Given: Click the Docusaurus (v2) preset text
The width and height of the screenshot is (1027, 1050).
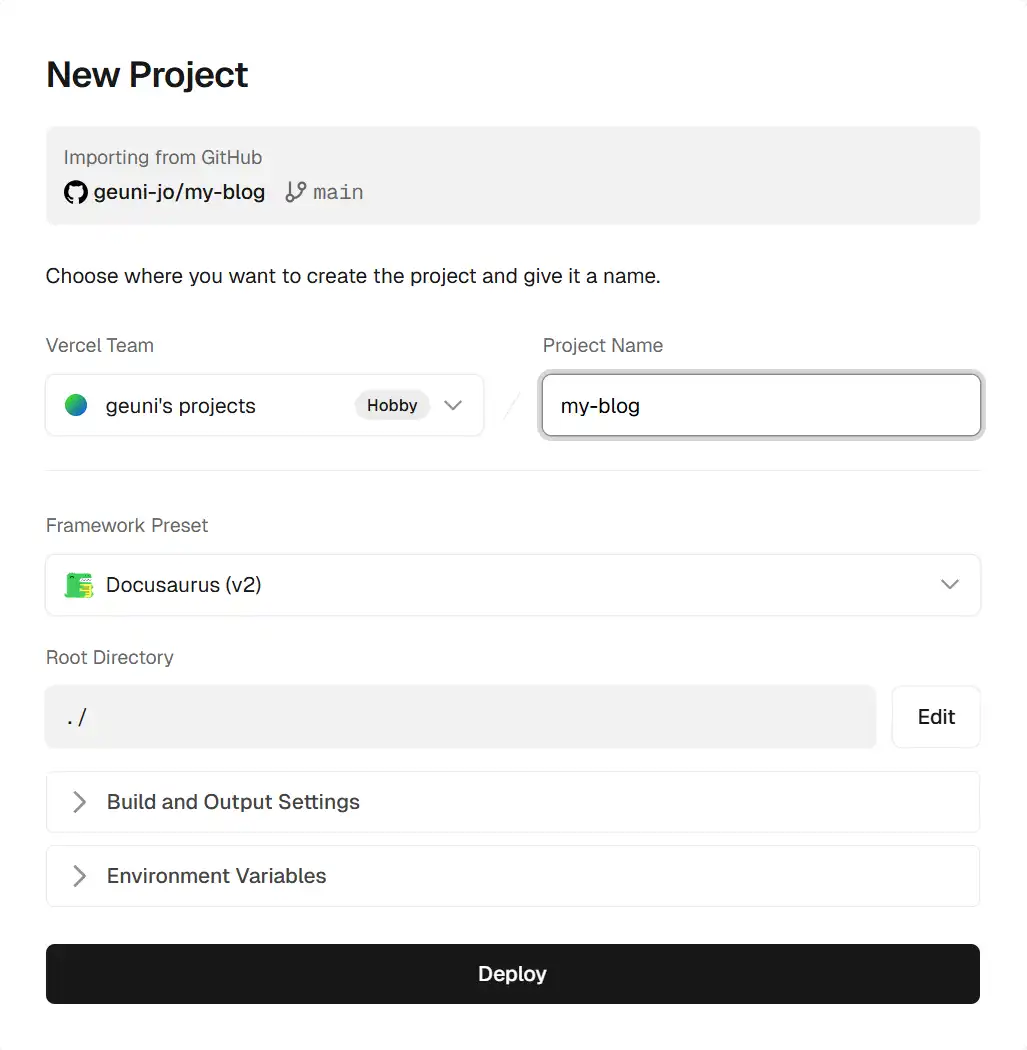Looking at the screenshot, I should [x=184, y=585].
